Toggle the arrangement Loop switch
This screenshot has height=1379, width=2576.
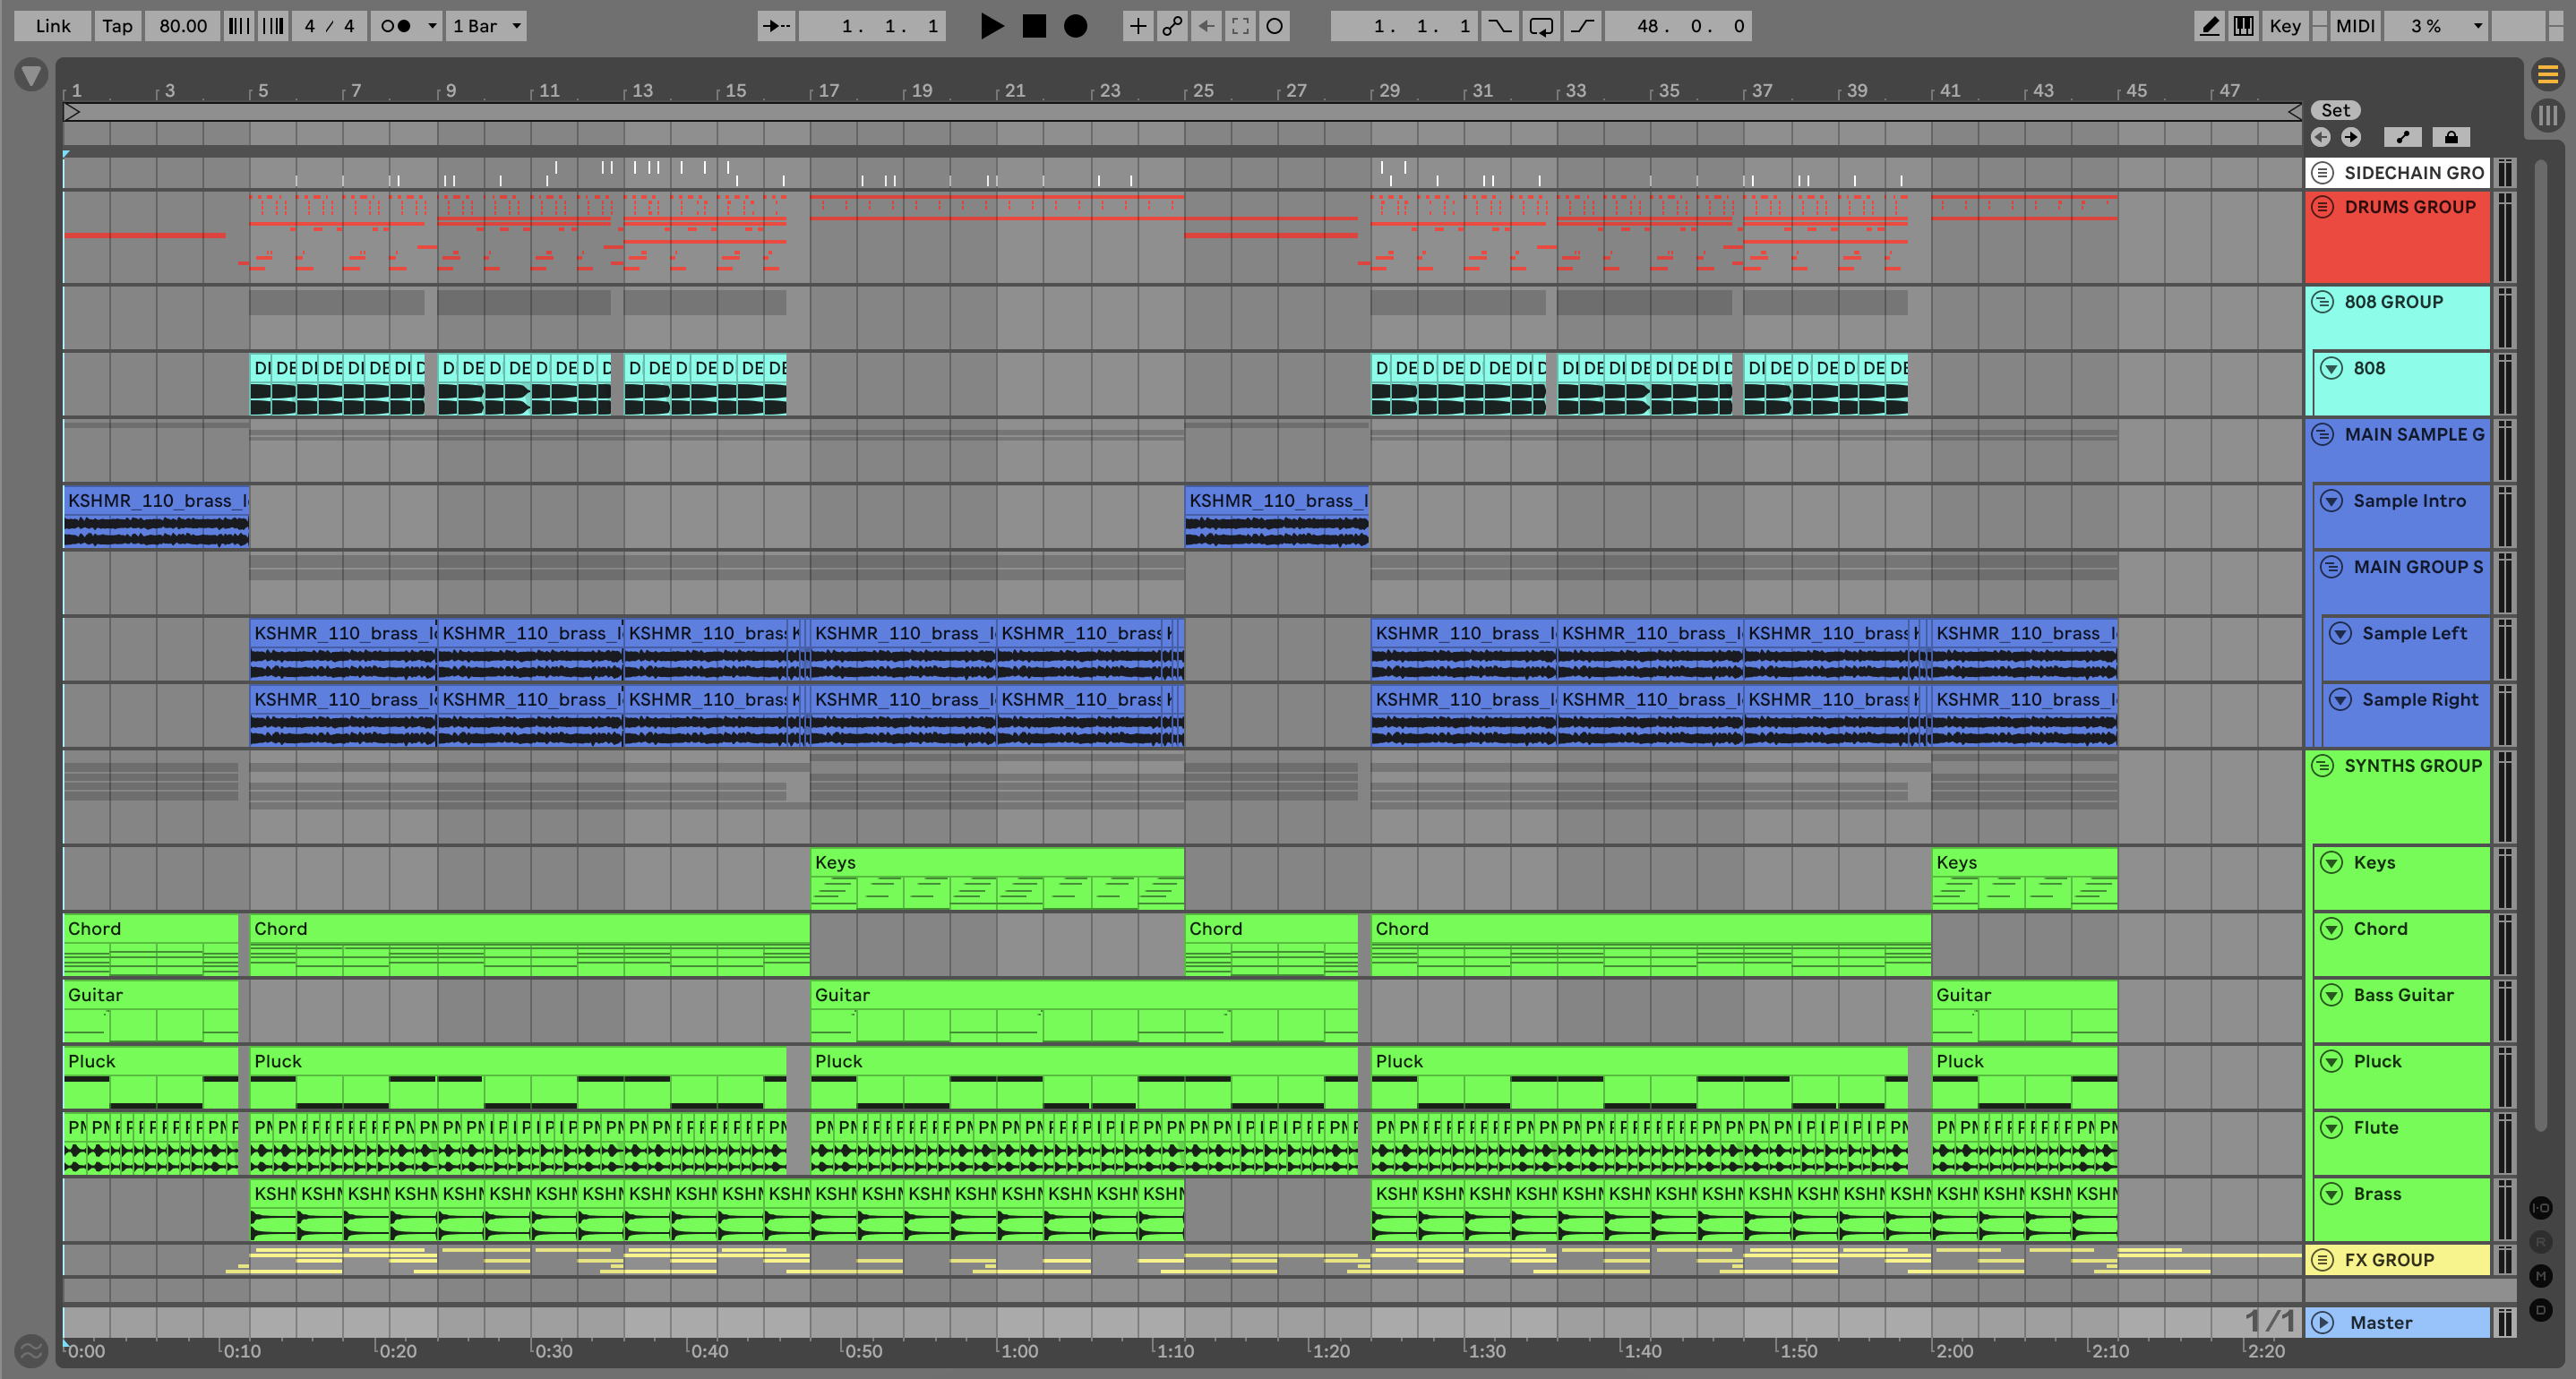tap(1541, 26)
